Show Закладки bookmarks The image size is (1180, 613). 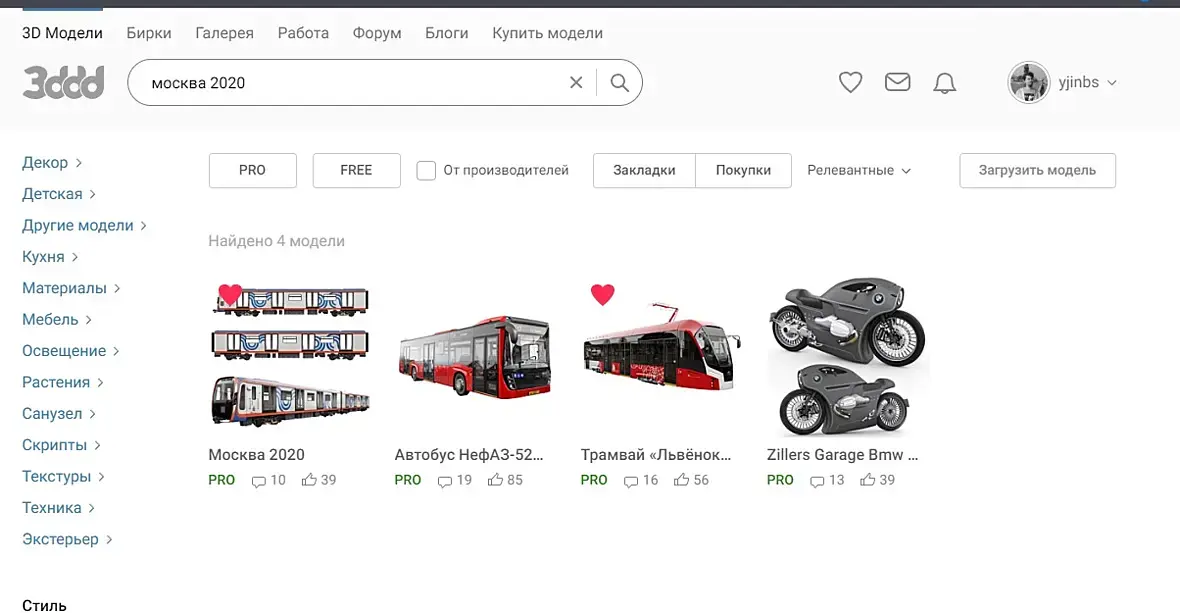coord(644,171)
